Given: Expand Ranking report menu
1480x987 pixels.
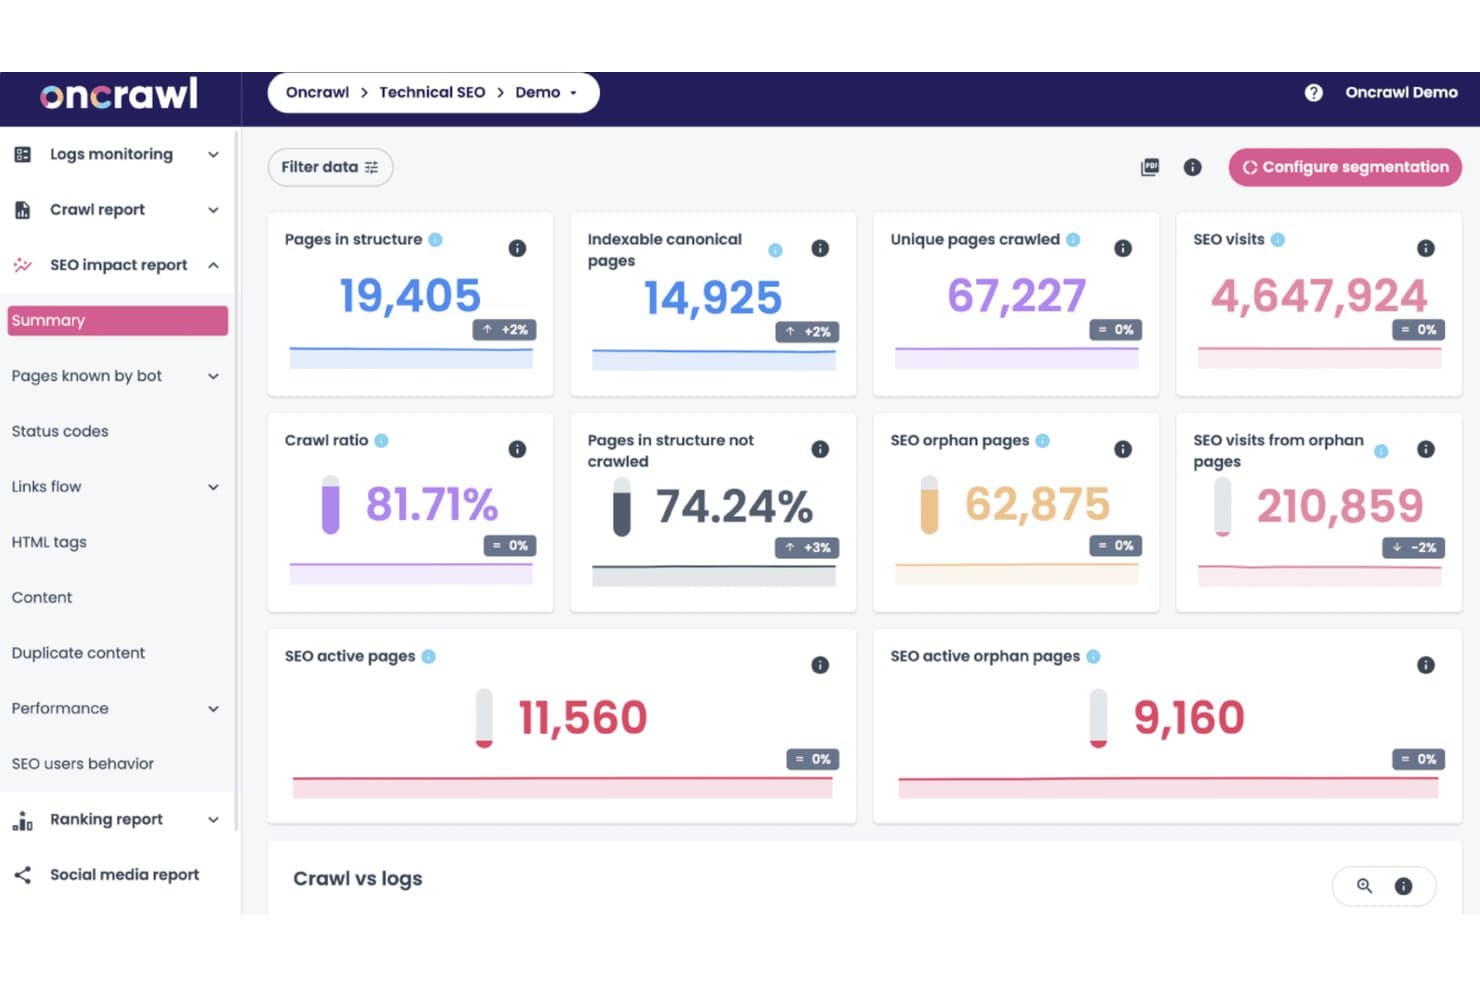Looking at the screenshot, I should coord(213,820).
